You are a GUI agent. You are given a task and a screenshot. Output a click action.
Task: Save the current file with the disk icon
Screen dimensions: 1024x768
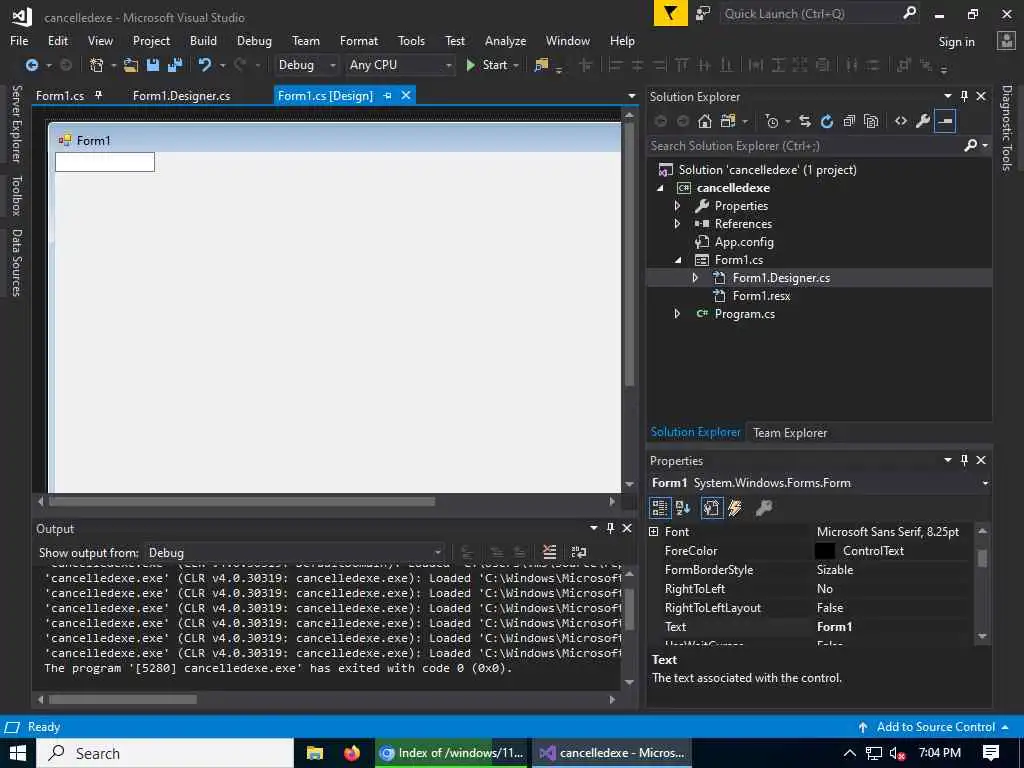[x=153, y=65]
